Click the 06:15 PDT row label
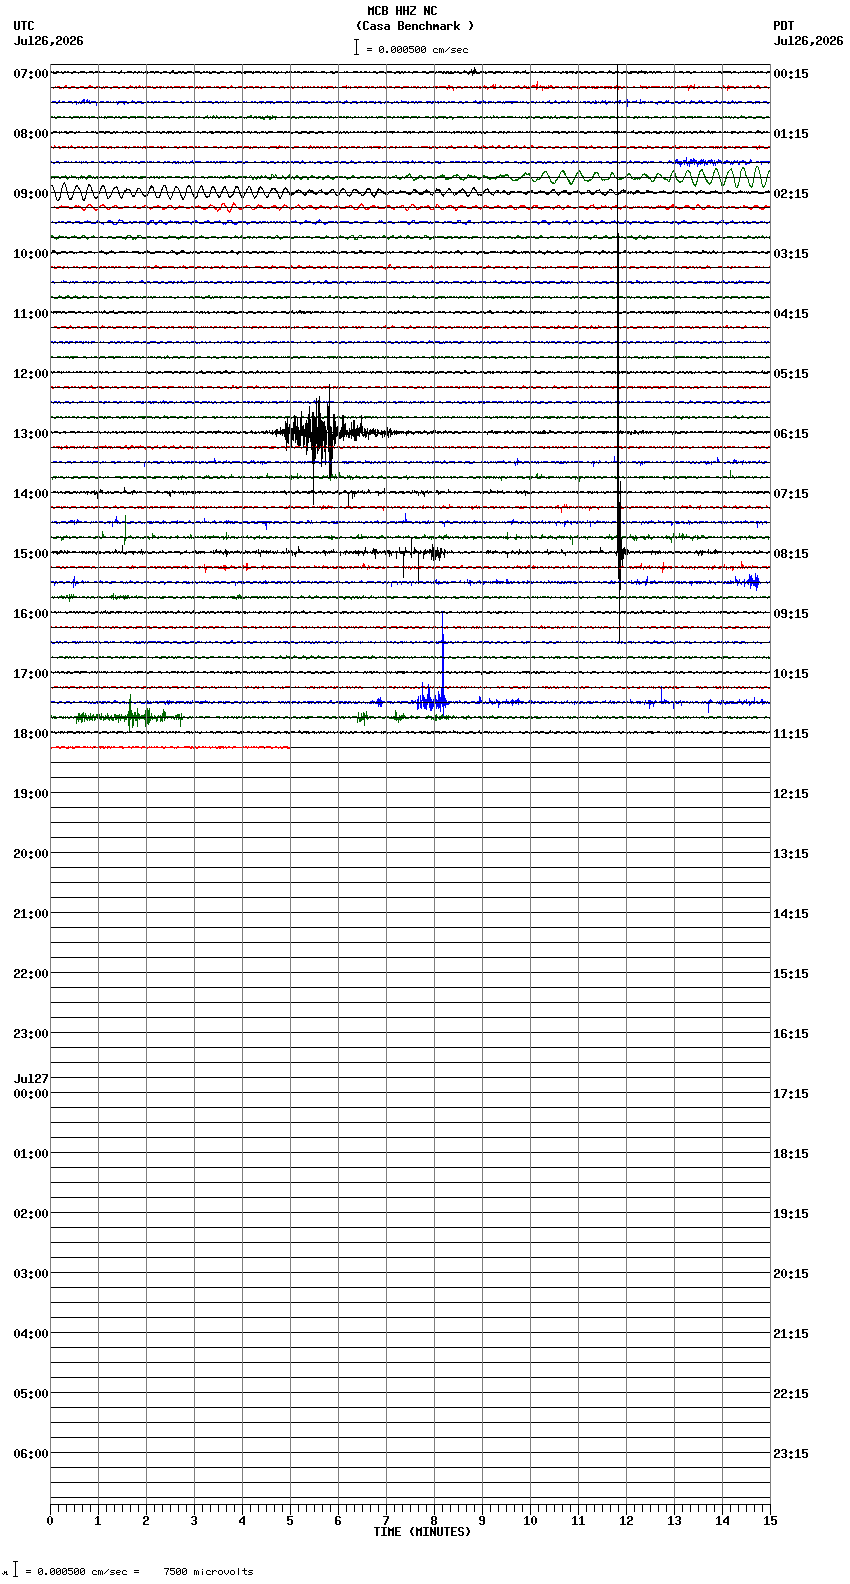The image size is (850, 1584). [x=791, y=434]
